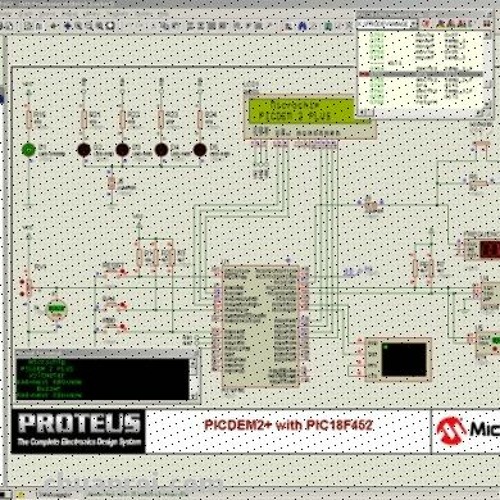This screenshot has width=500, height=500.
Task: Click the source window horizontal scroll left arrow
Action: click(x=362, y=112)
